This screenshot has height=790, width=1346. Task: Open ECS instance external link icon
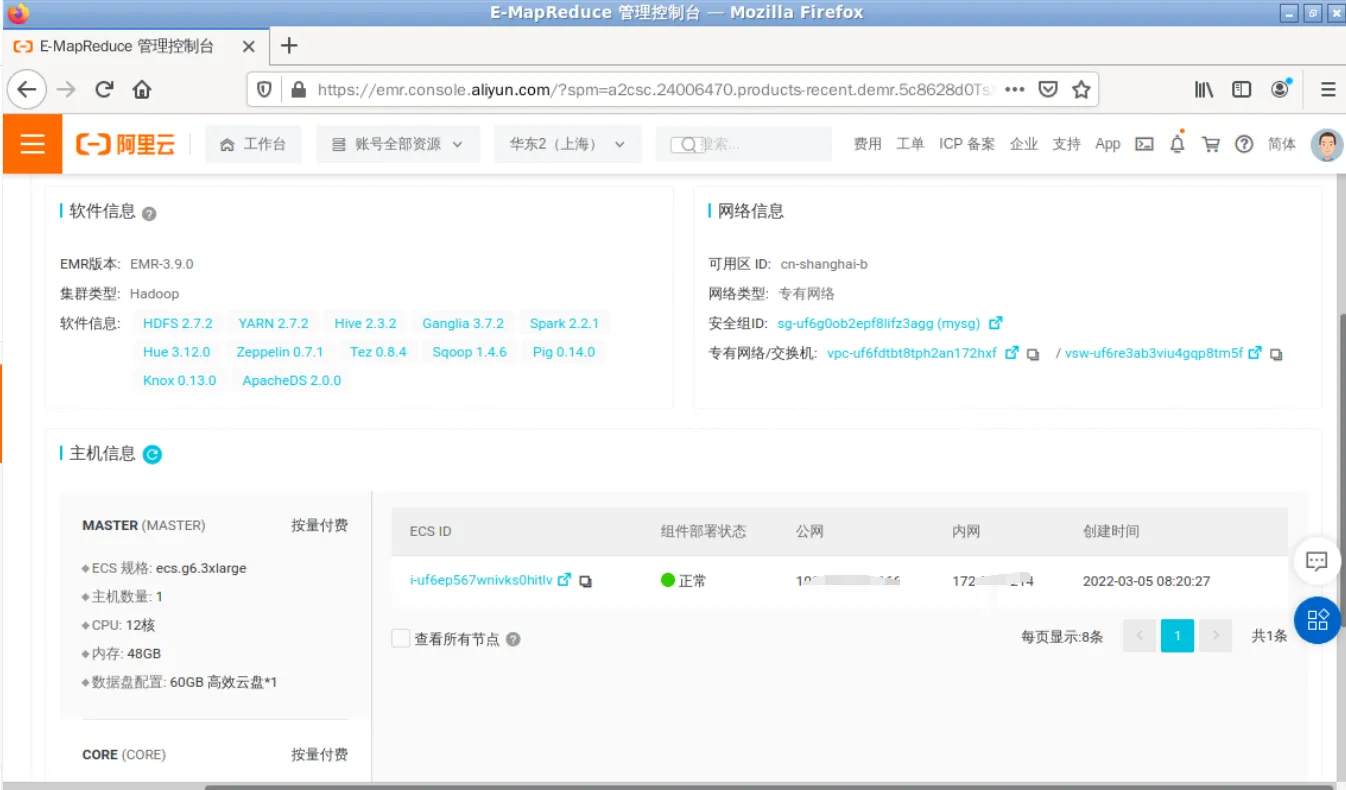point(564,579)
